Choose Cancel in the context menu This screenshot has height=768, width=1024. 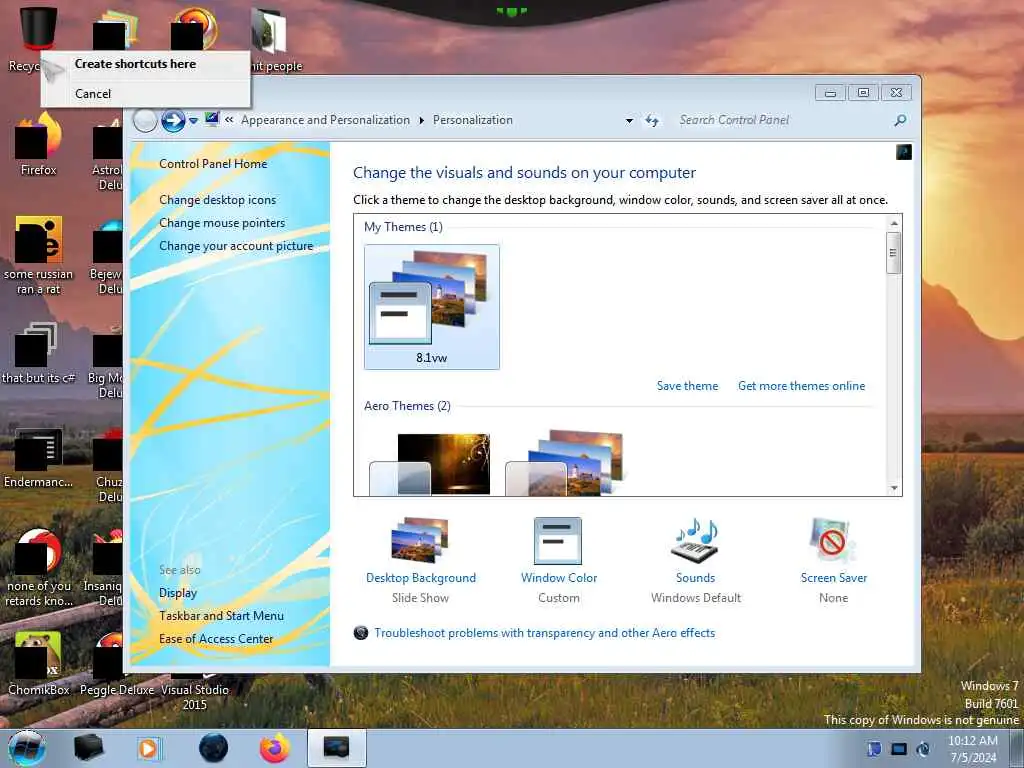146,93
